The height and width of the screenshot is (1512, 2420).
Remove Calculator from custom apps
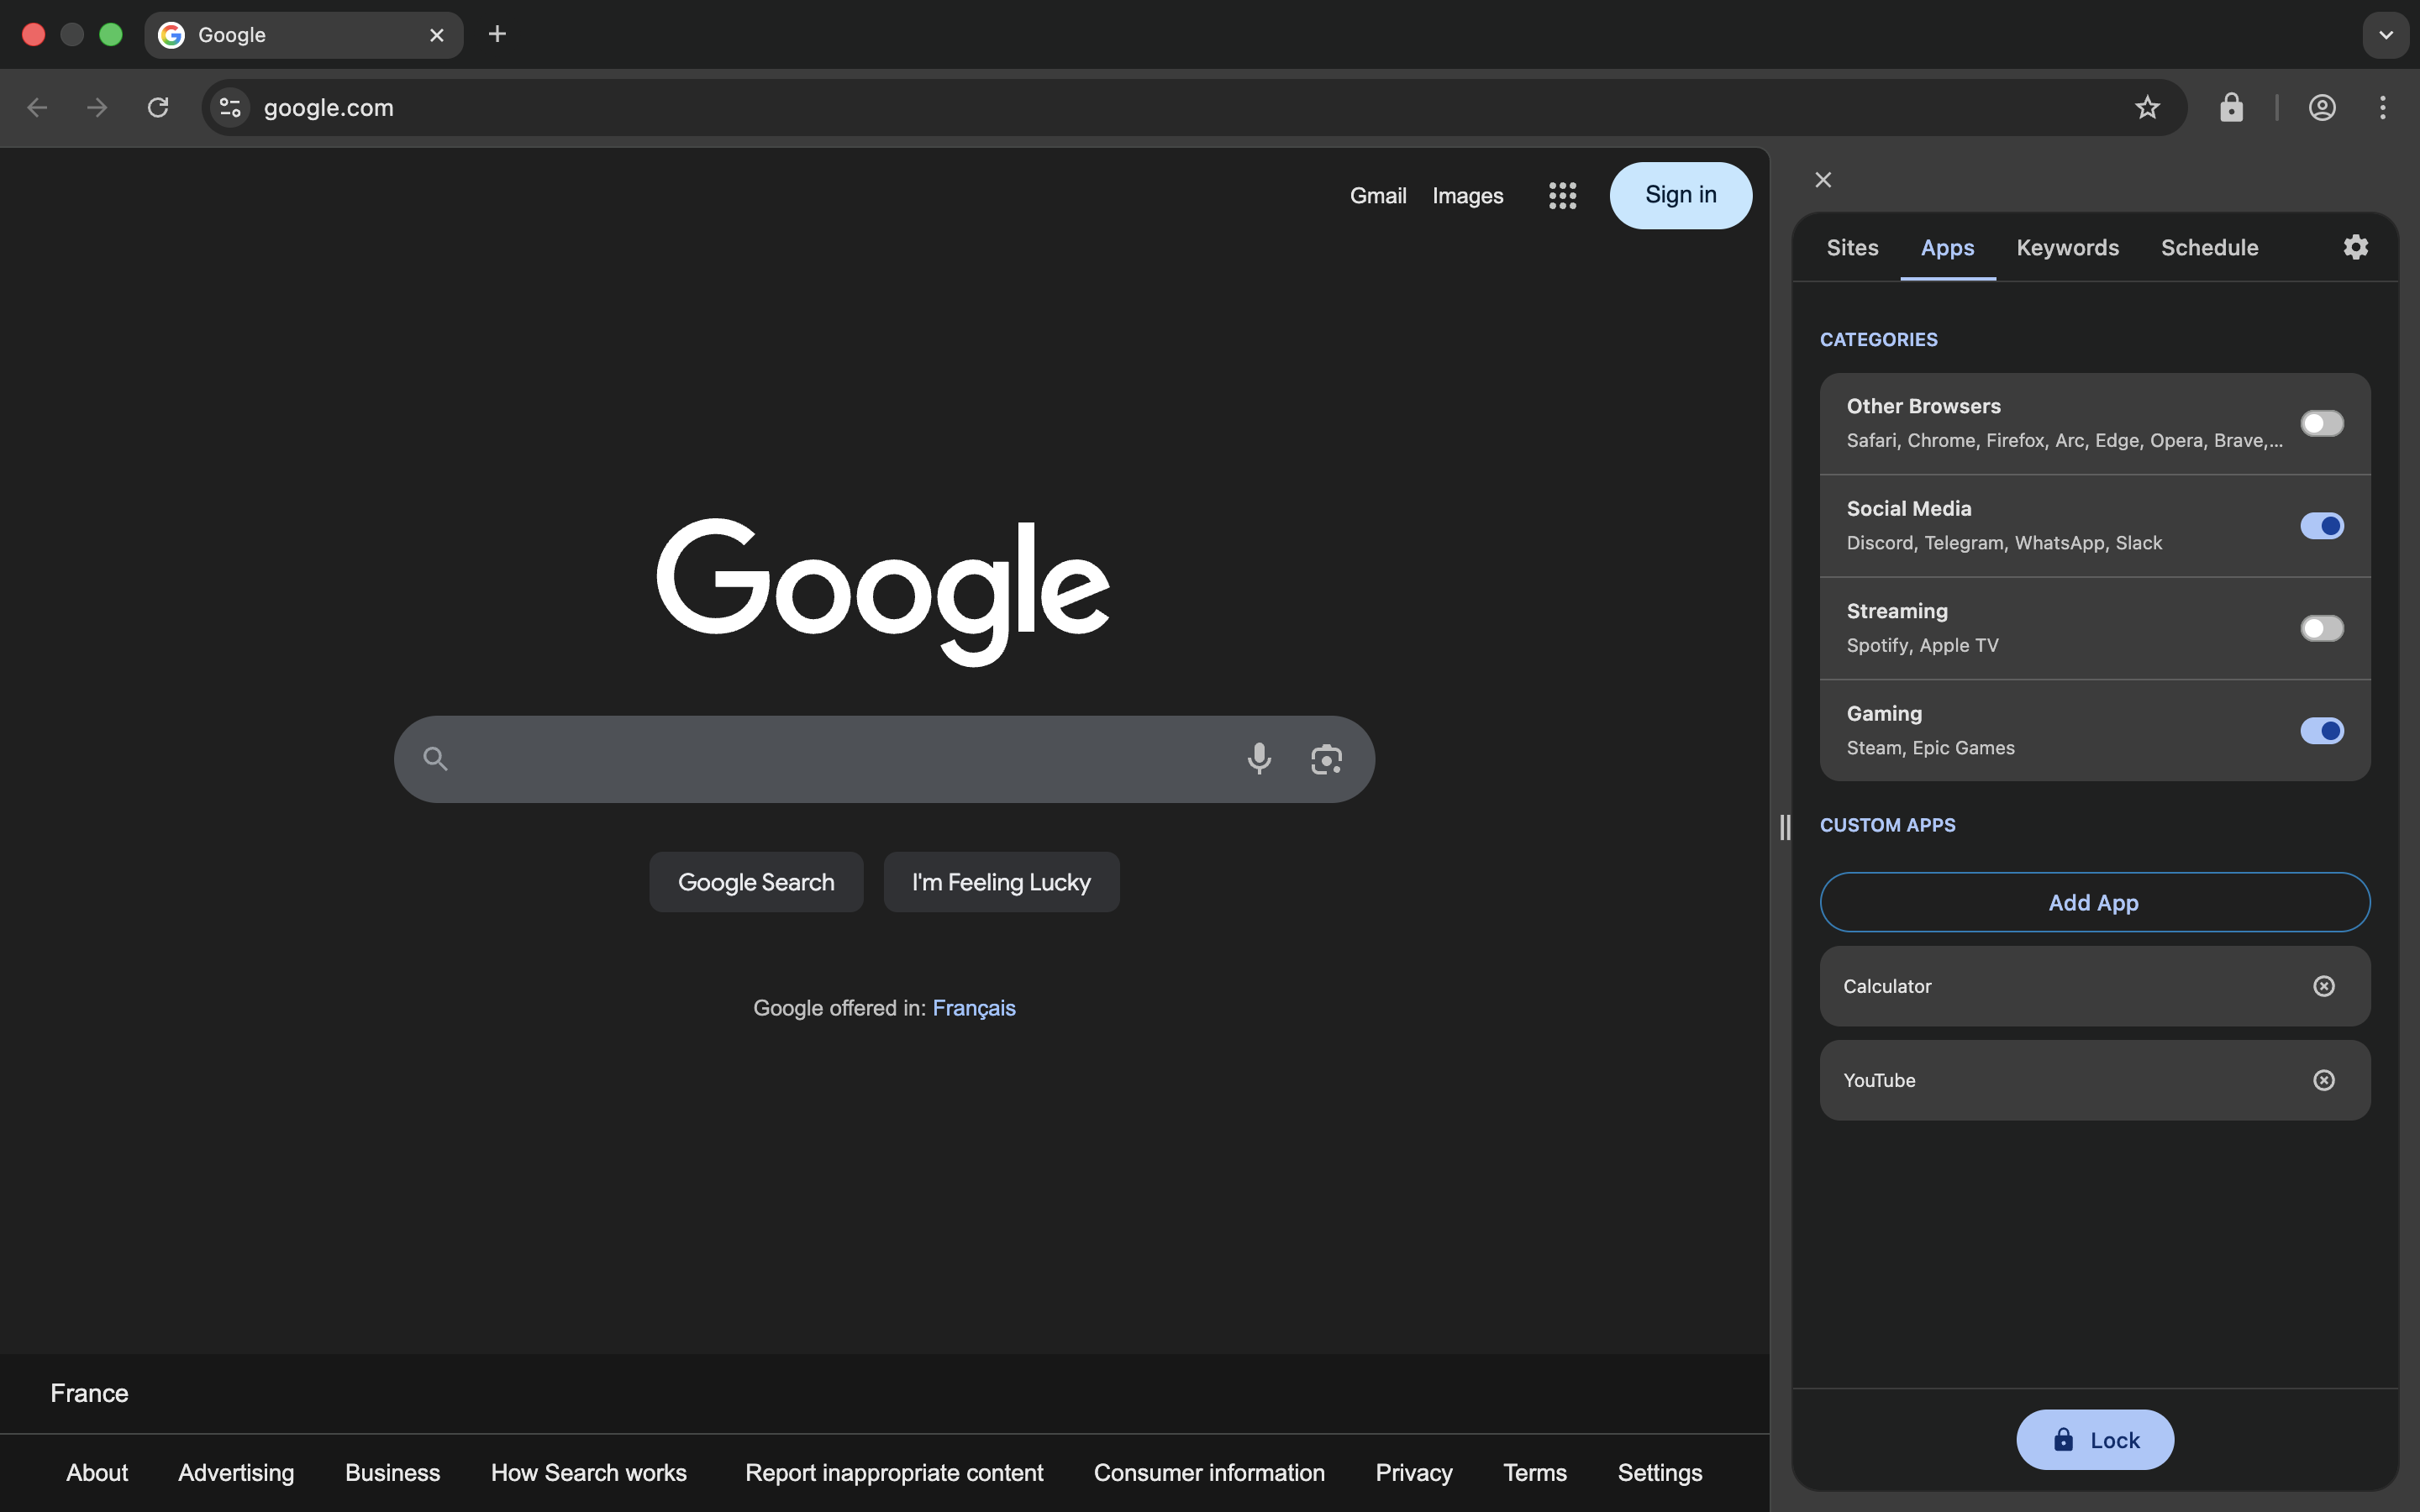pyautogui.click(x=2324, y=986)
